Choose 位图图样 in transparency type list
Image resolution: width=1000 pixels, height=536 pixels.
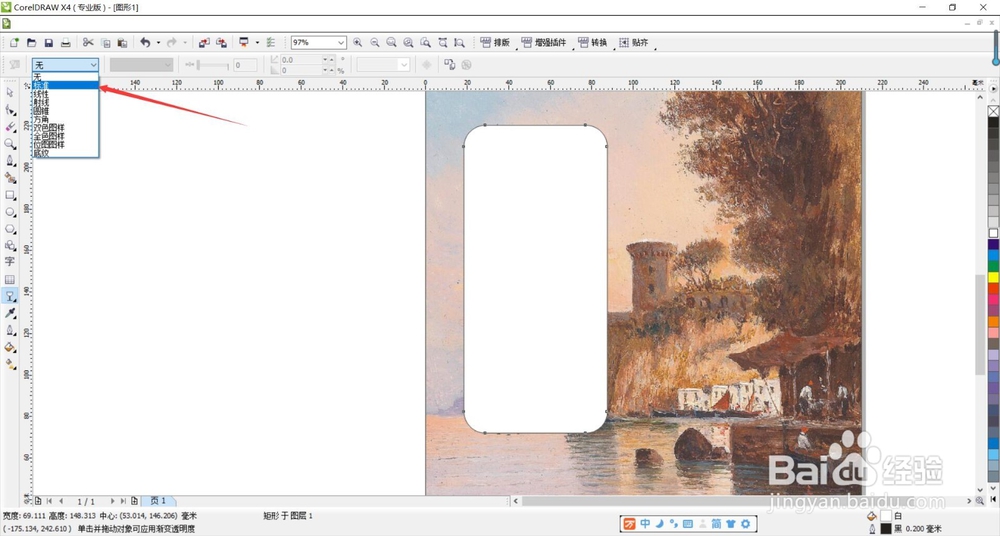click(66, 145)
